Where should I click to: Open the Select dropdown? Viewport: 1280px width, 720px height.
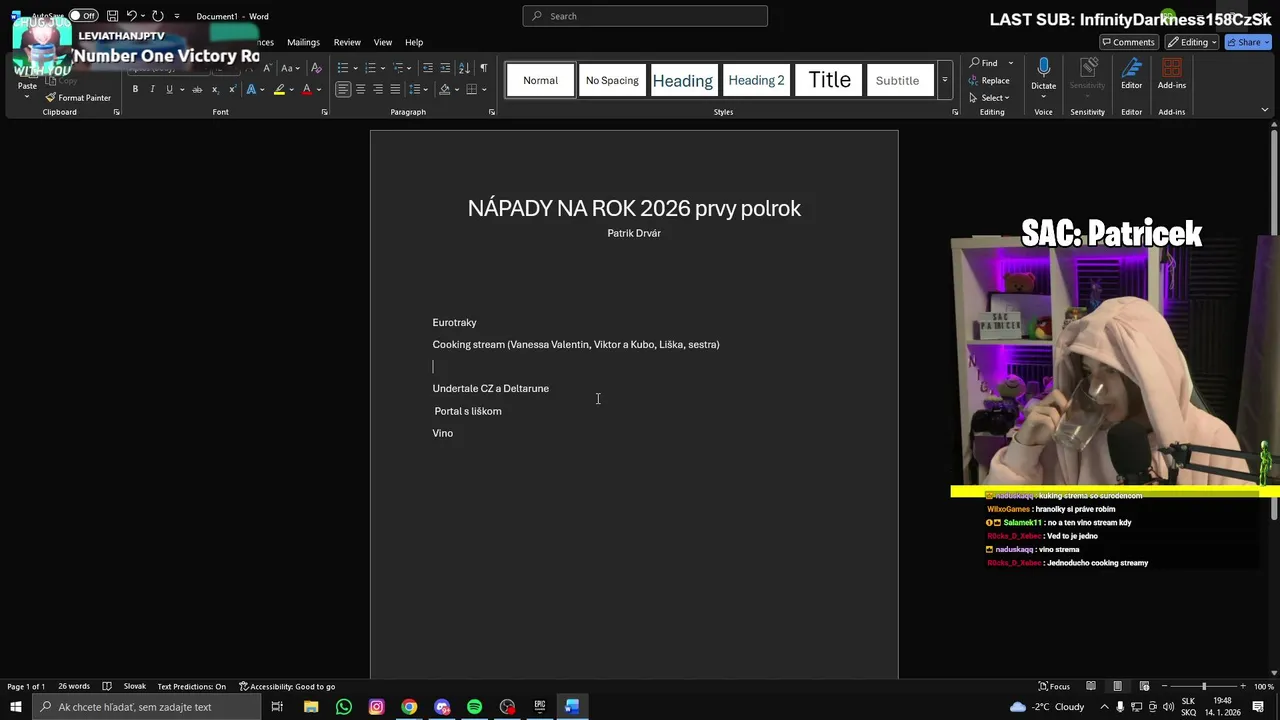point(989,98)
